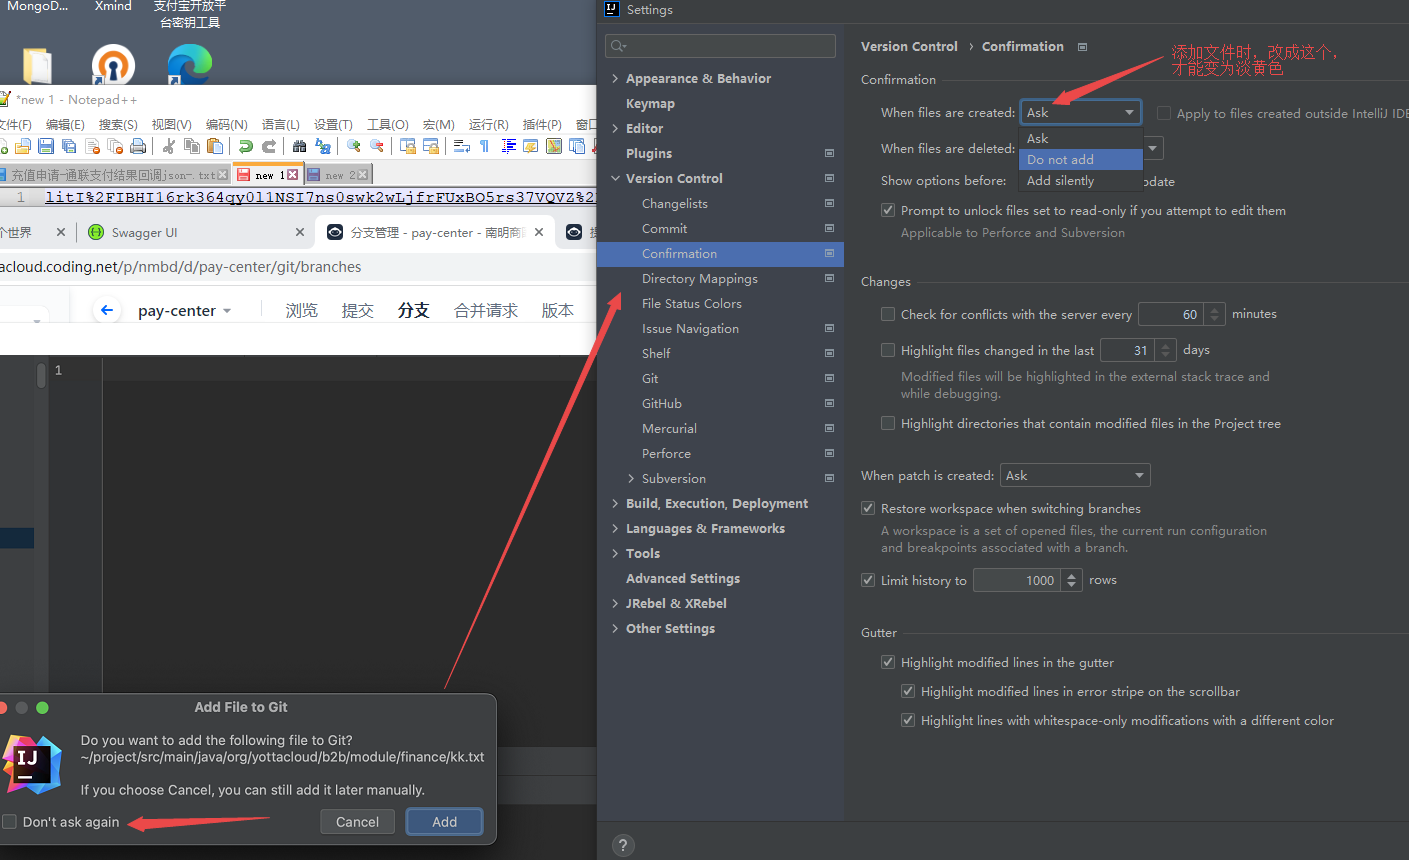The image size is (1409, 860).
Task: Click the Limit history rows stepper arrows
Action: point(1072,580)
